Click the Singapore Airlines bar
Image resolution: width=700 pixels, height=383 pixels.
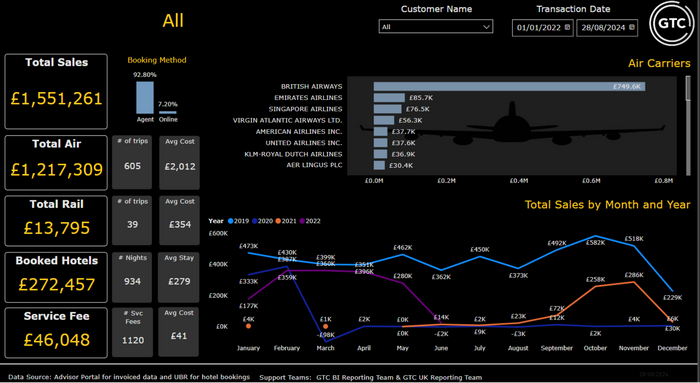click(x=388, y=109)
